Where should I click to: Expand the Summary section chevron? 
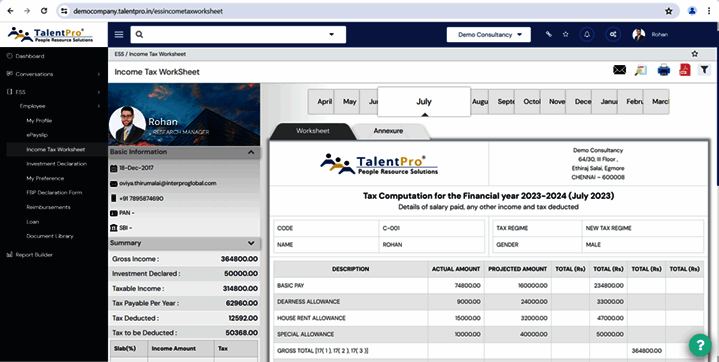(251, 243)
